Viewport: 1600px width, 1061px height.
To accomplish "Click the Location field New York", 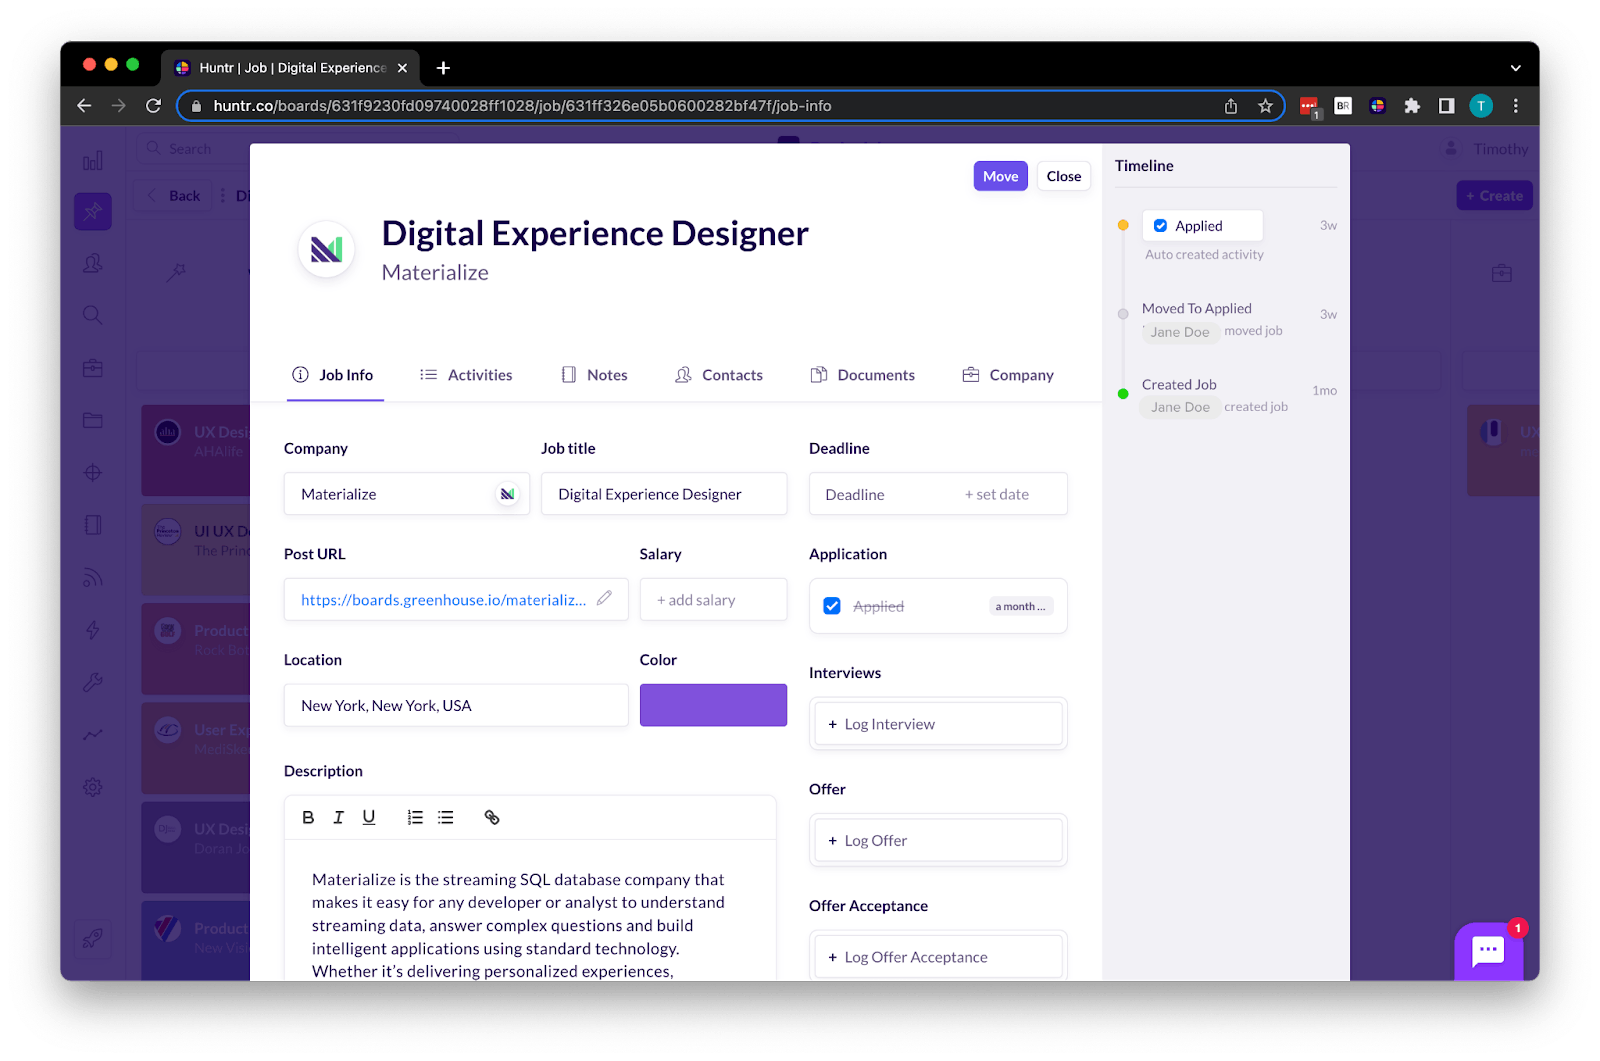I will tap(456, 705).
